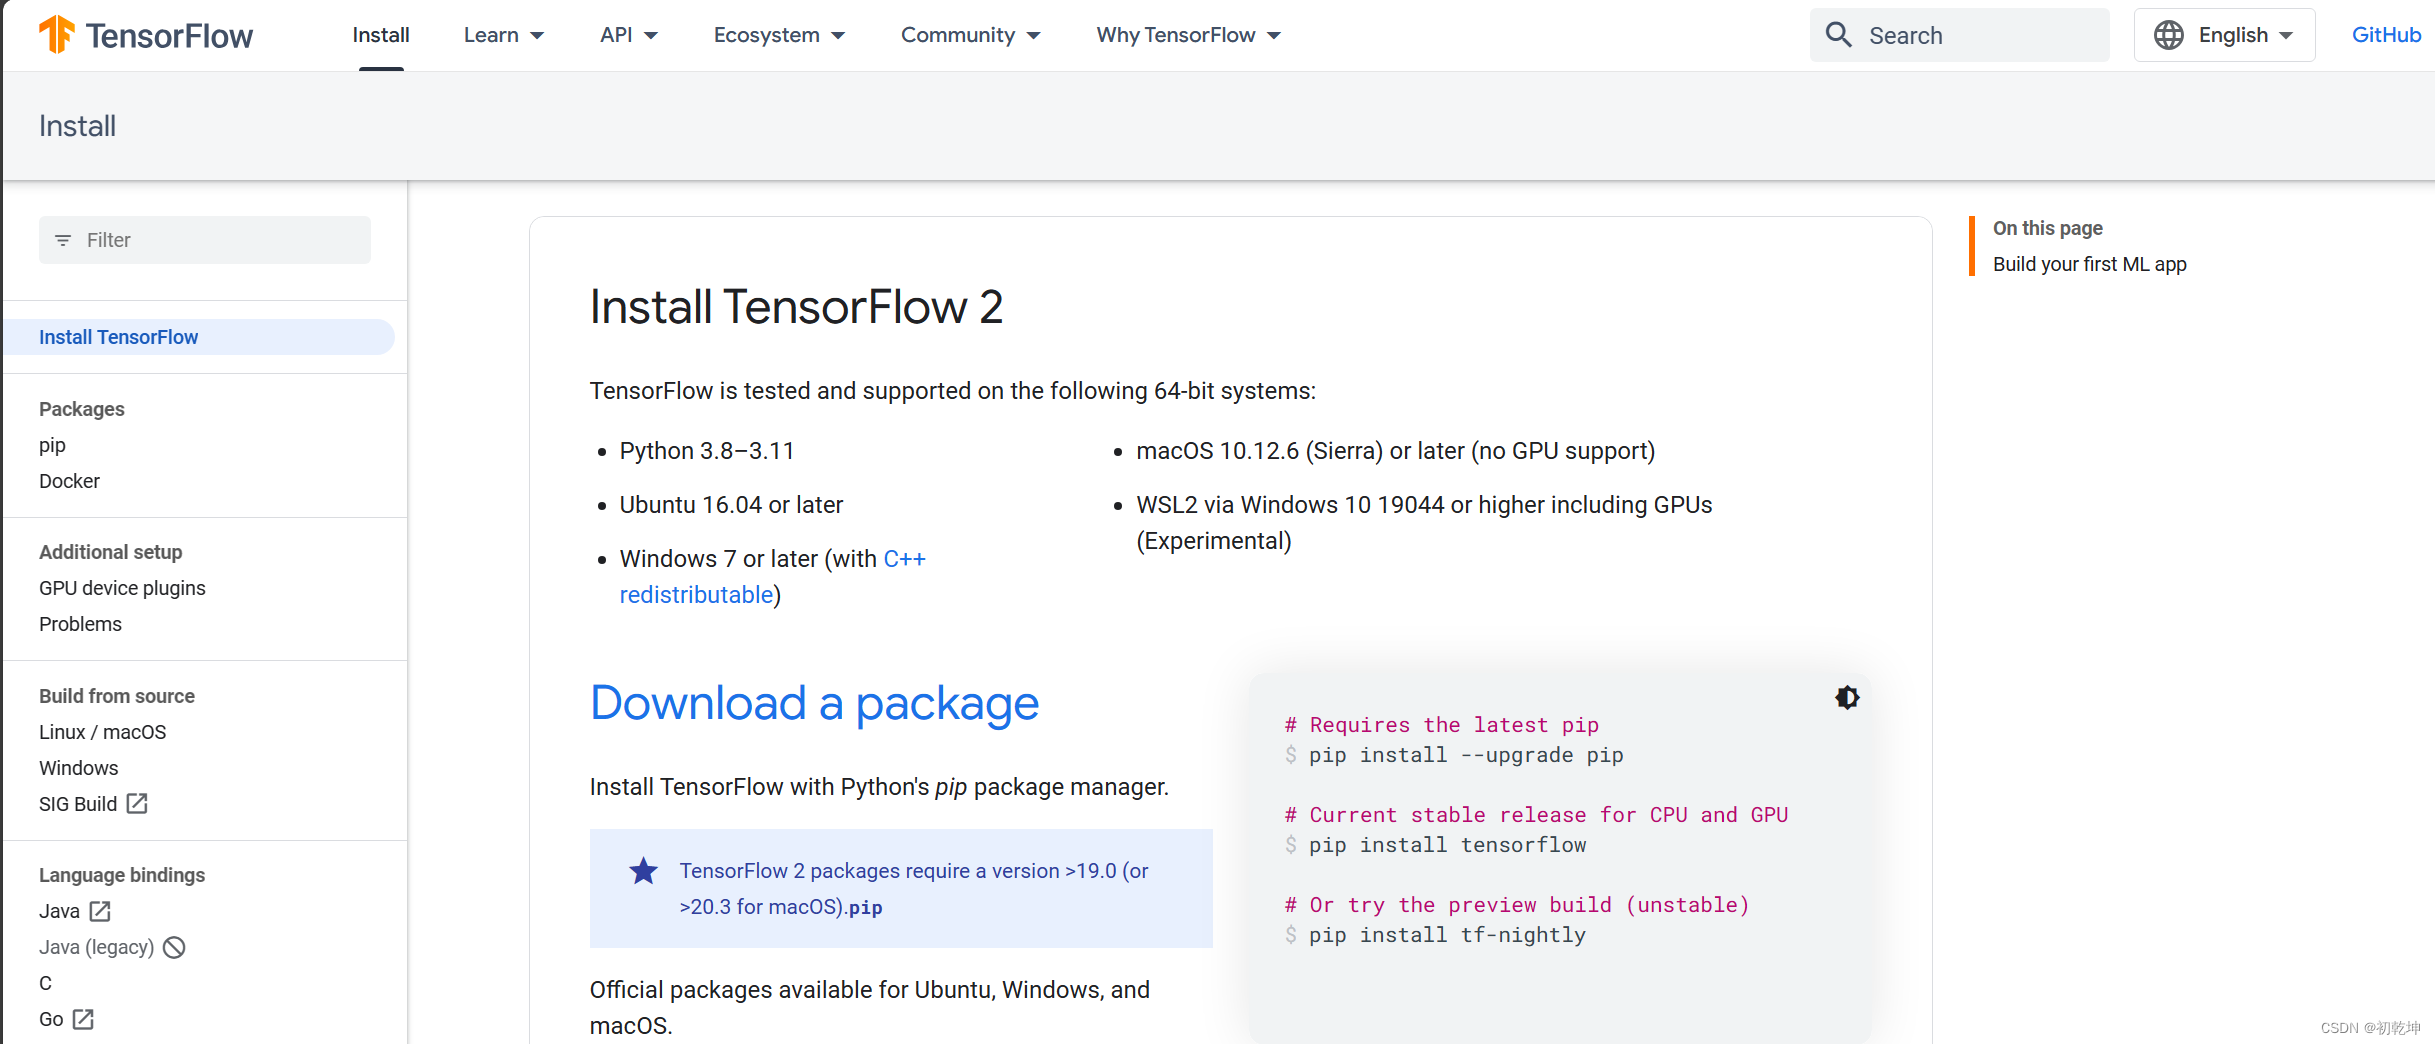Open the Community menu item
This screenshot has width=2435, height=1044.
tap(969, 34)
